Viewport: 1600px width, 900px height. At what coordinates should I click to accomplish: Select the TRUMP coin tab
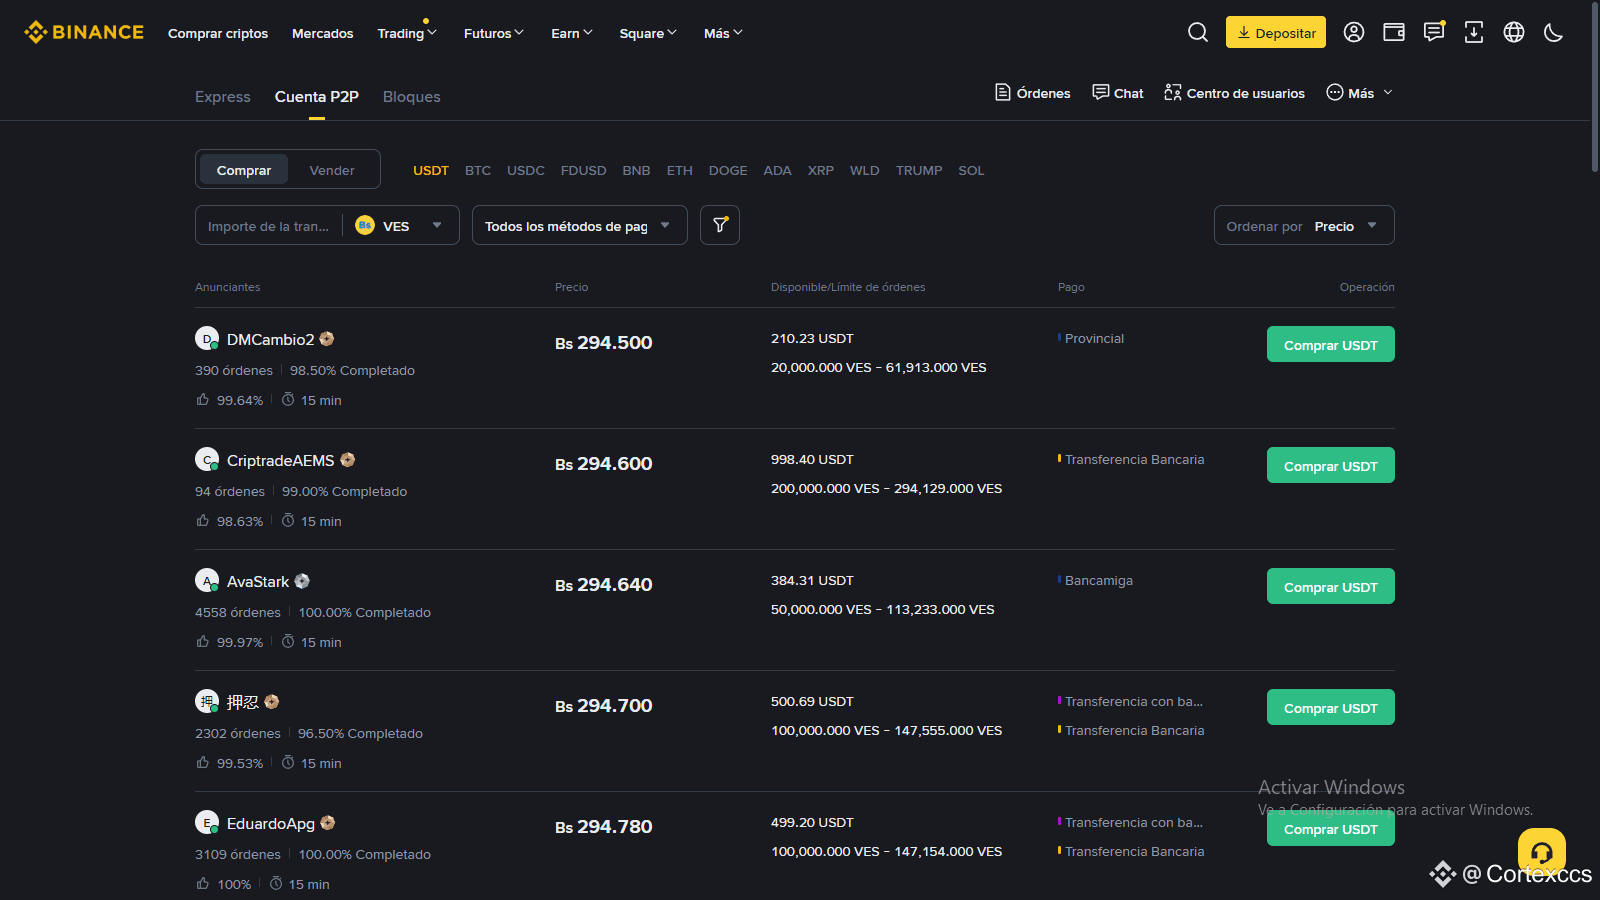tap(919, 170)
